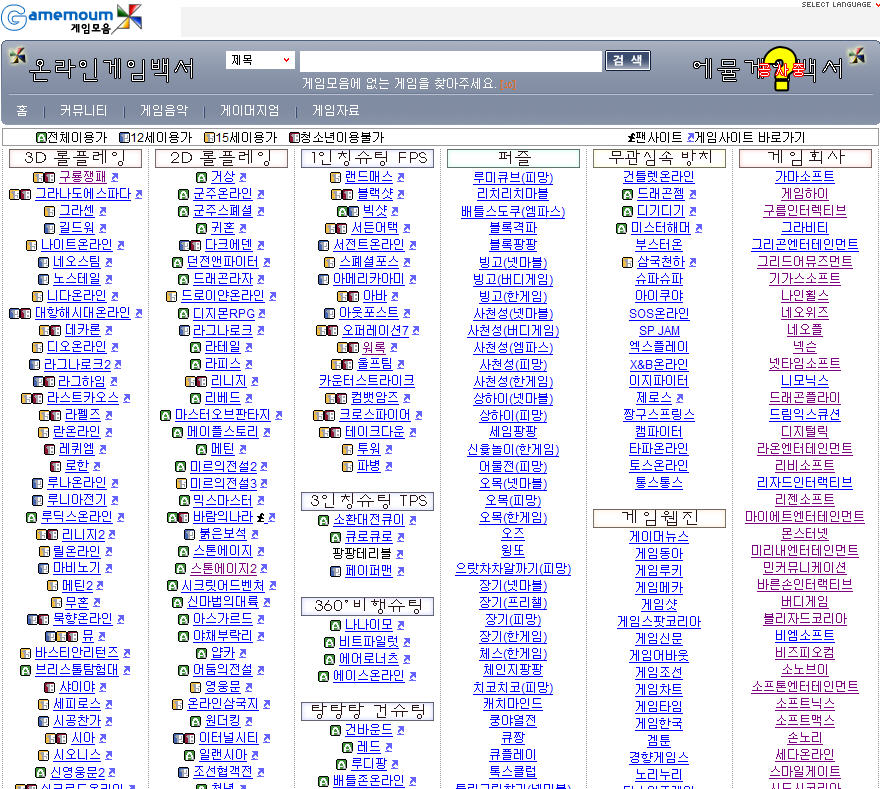Focus the game search text field
The image size is (880, 789).
451,61
